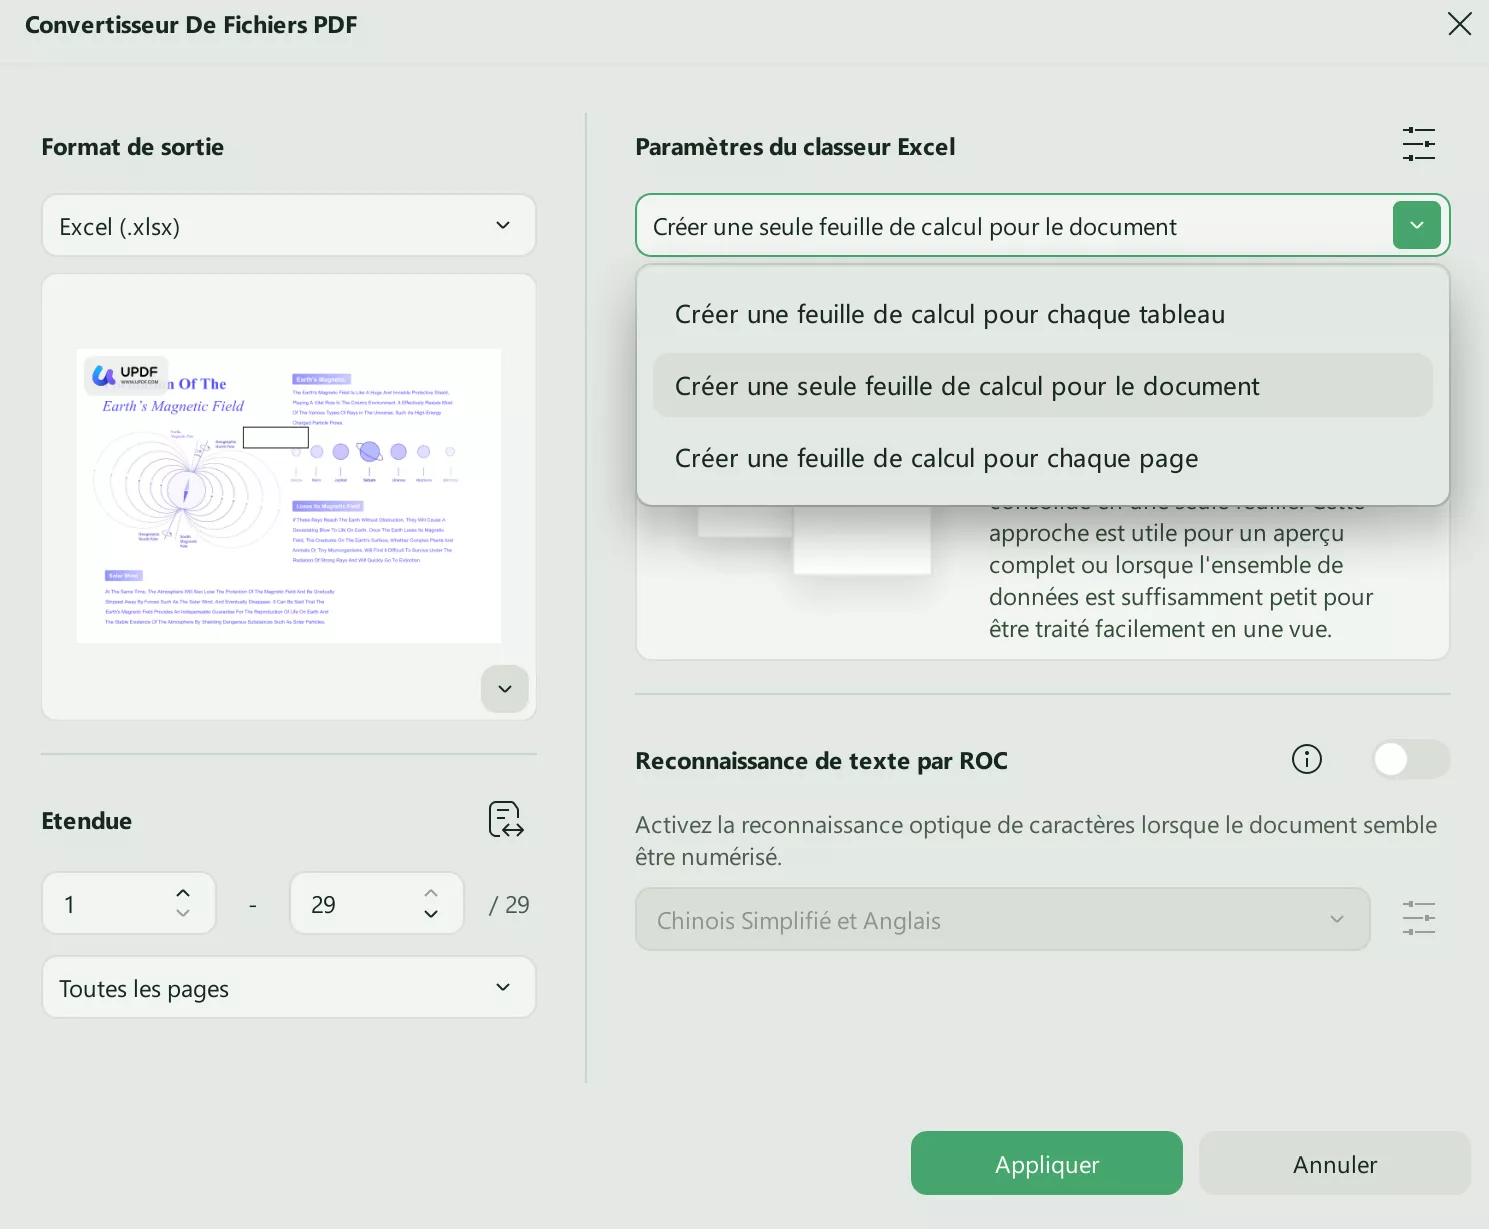Click the Appliquer button
Viewport: 1489px width, 1229px height.
click(x=1046, y=1164)
